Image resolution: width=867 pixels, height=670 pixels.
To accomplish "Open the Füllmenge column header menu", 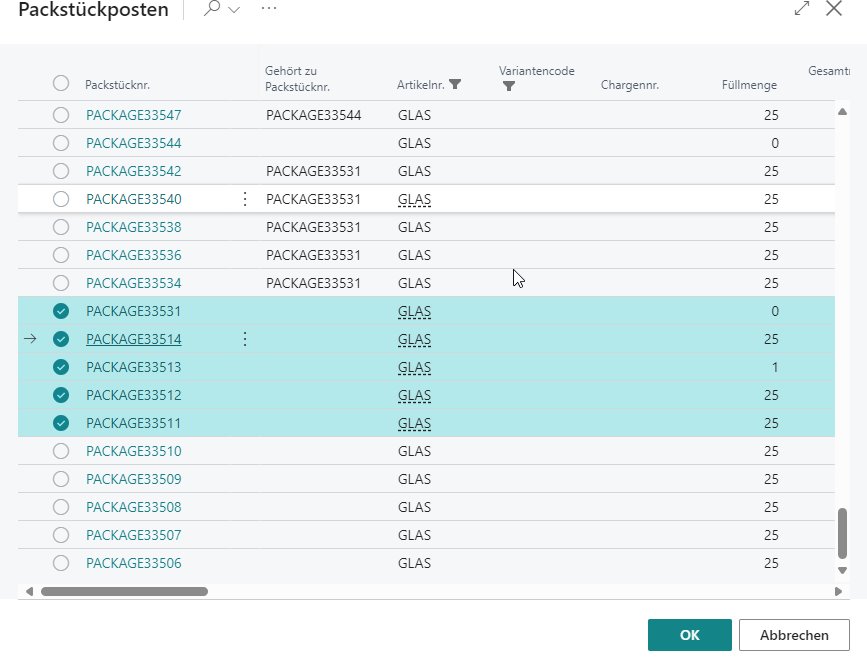I will 748,85.
